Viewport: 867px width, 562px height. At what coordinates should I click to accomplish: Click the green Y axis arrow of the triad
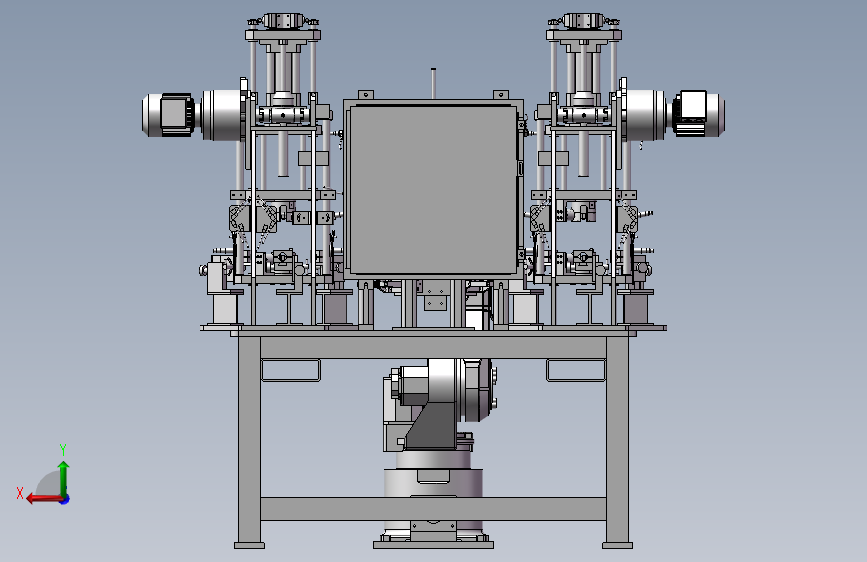[x=64, y=478]
